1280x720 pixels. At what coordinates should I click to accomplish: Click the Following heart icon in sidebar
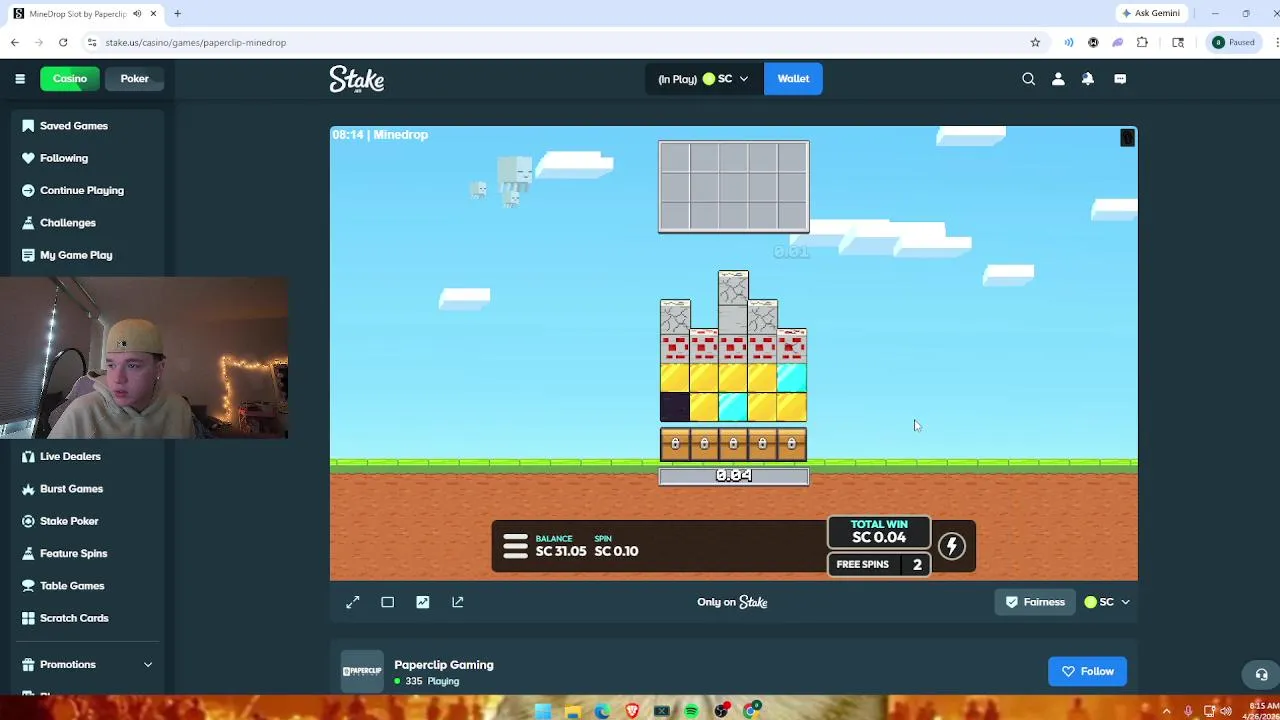[x=28, y=158]
